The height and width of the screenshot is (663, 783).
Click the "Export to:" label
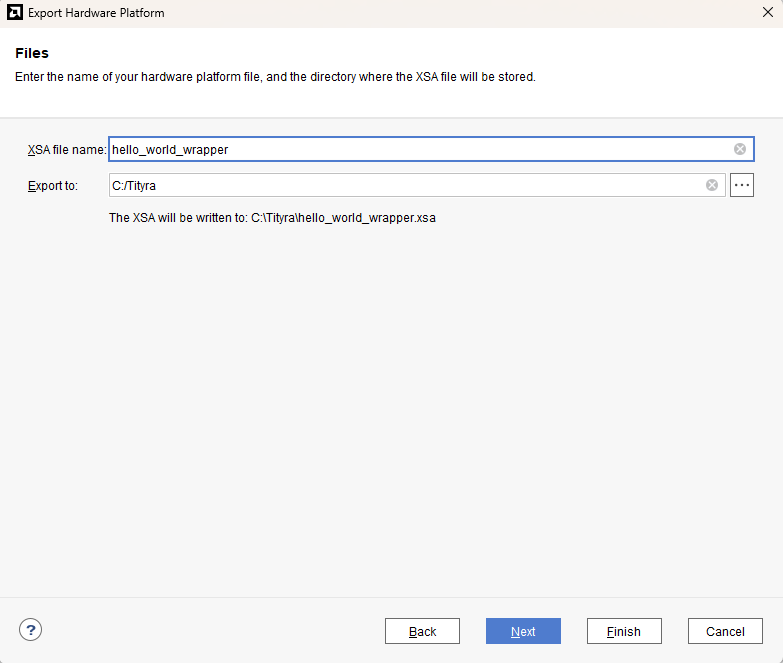coord(52,186)
